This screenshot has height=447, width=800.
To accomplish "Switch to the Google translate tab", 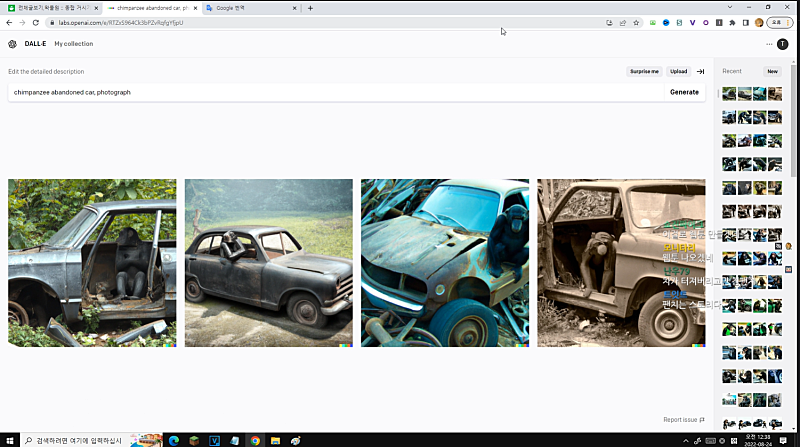I will 250,8.
